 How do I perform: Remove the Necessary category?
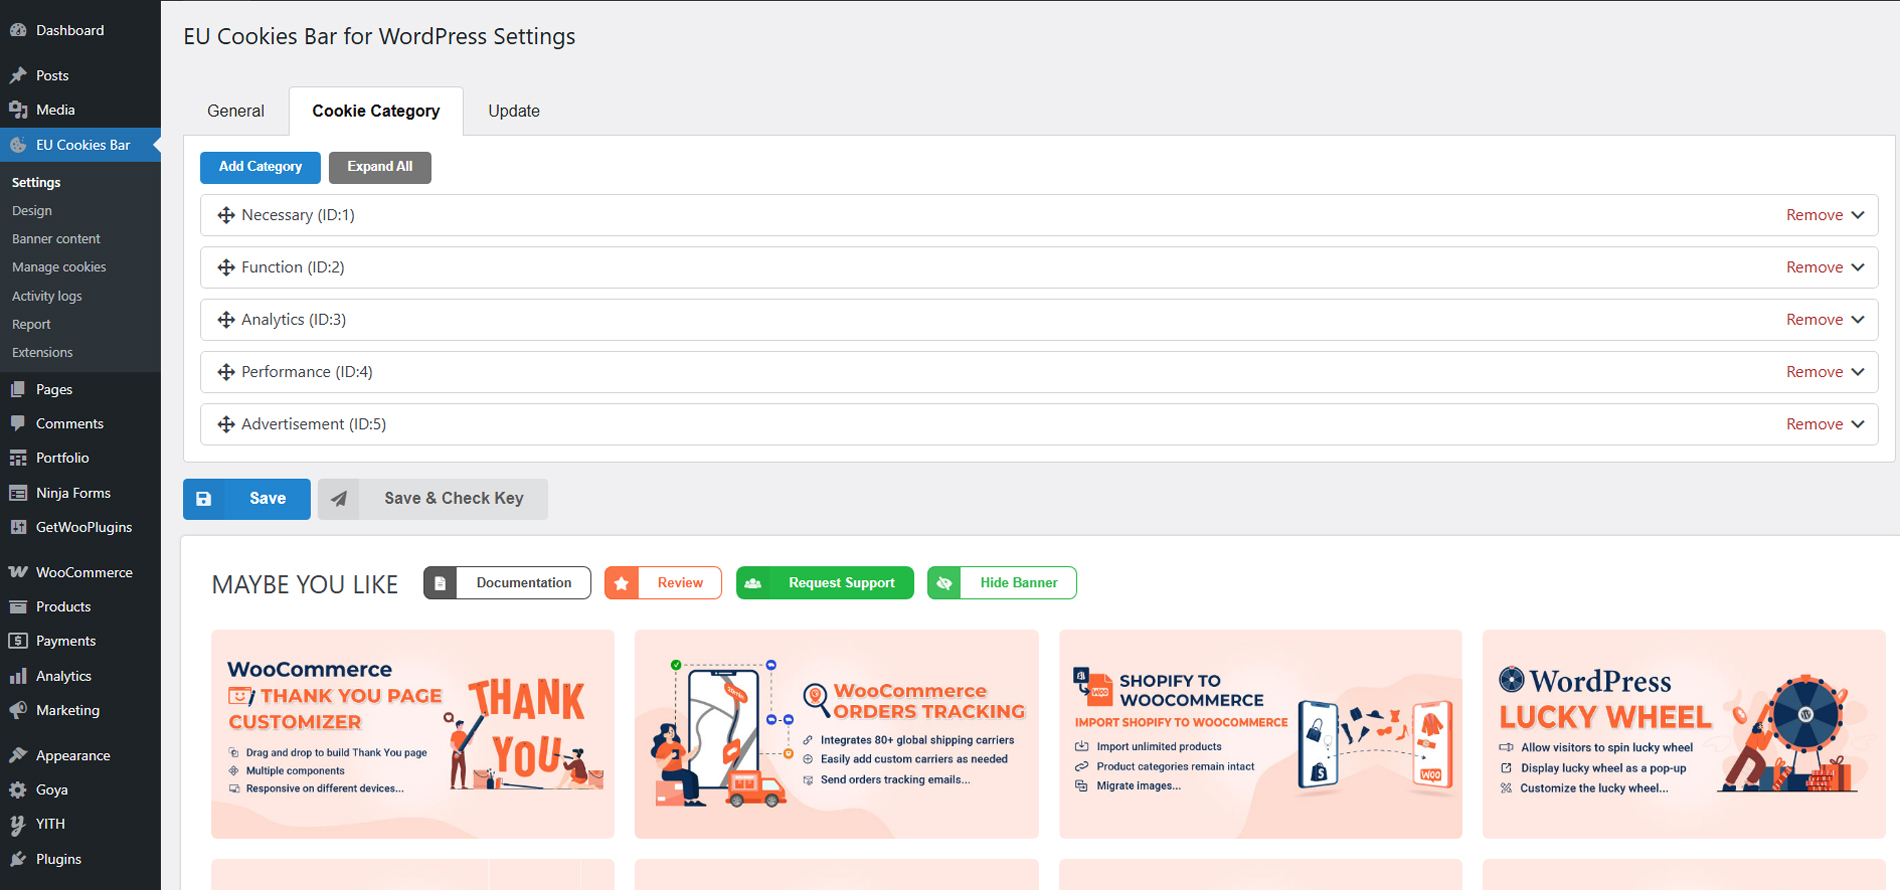[x=1814, y=215]
